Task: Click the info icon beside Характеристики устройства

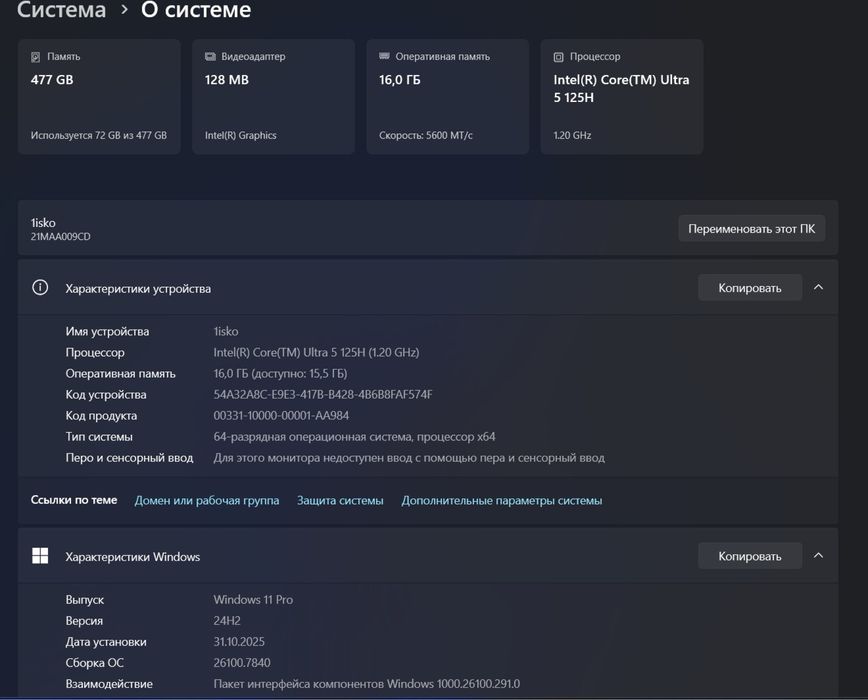Action: pos(40,288)
